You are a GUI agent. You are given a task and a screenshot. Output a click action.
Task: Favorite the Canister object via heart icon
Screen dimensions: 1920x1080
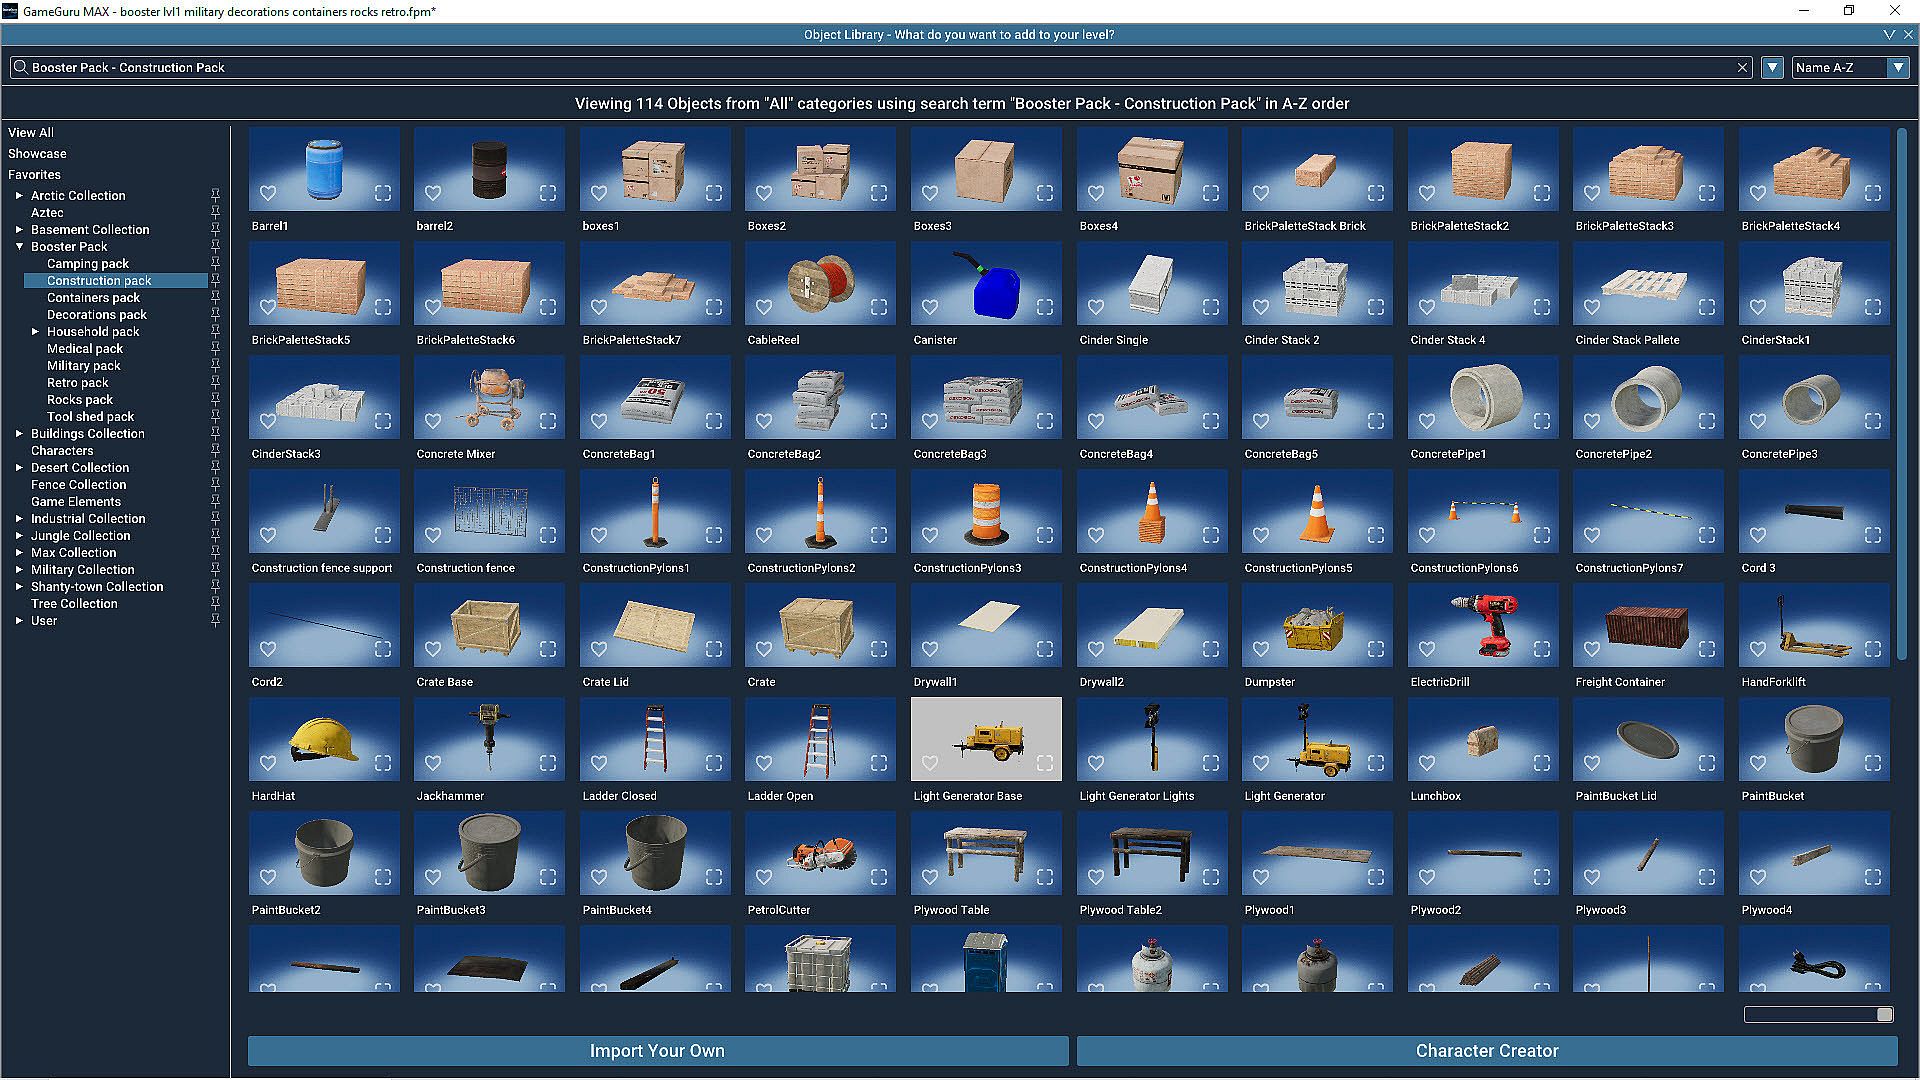tap(930, 307)
